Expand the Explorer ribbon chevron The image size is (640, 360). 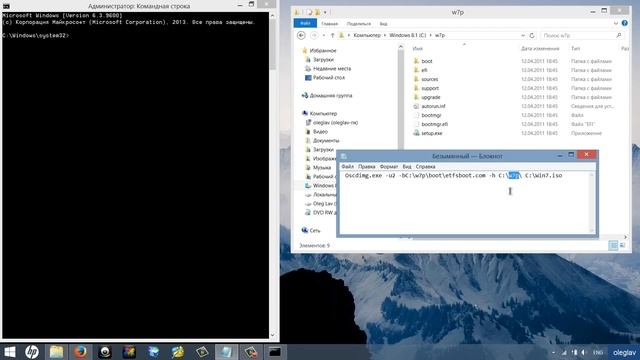(616, 24)
